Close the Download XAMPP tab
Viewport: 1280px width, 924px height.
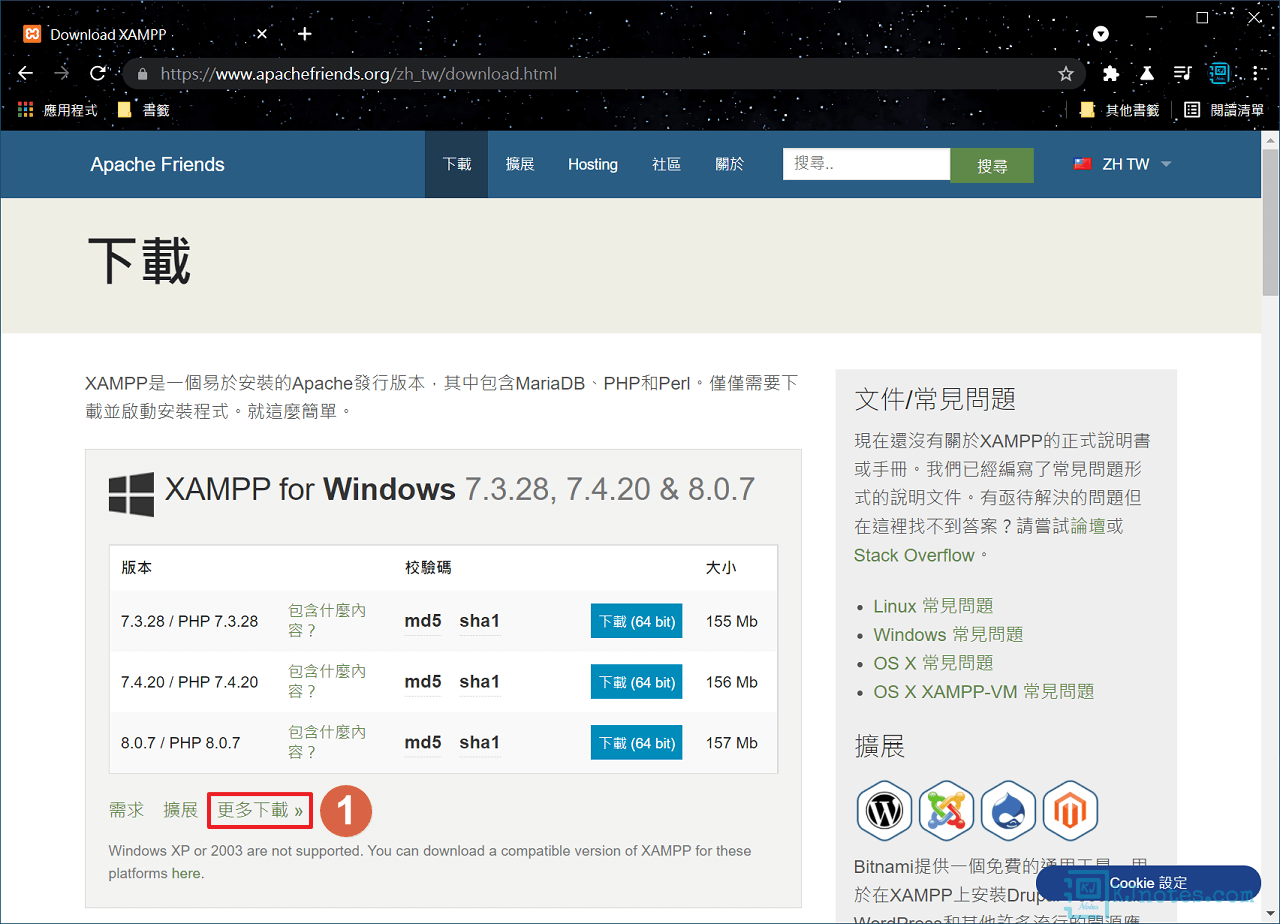pos(262,34)
